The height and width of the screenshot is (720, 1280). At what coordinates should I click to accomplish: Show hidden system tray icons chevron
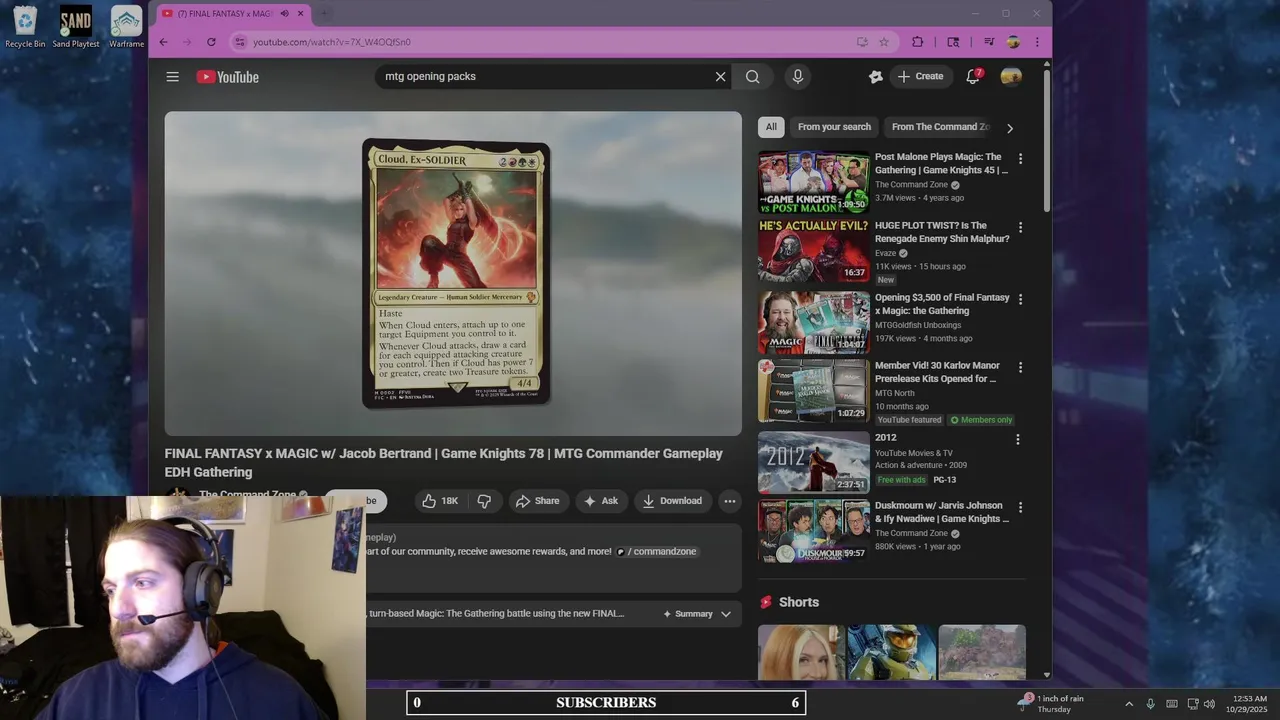(x=1129, y=704)
